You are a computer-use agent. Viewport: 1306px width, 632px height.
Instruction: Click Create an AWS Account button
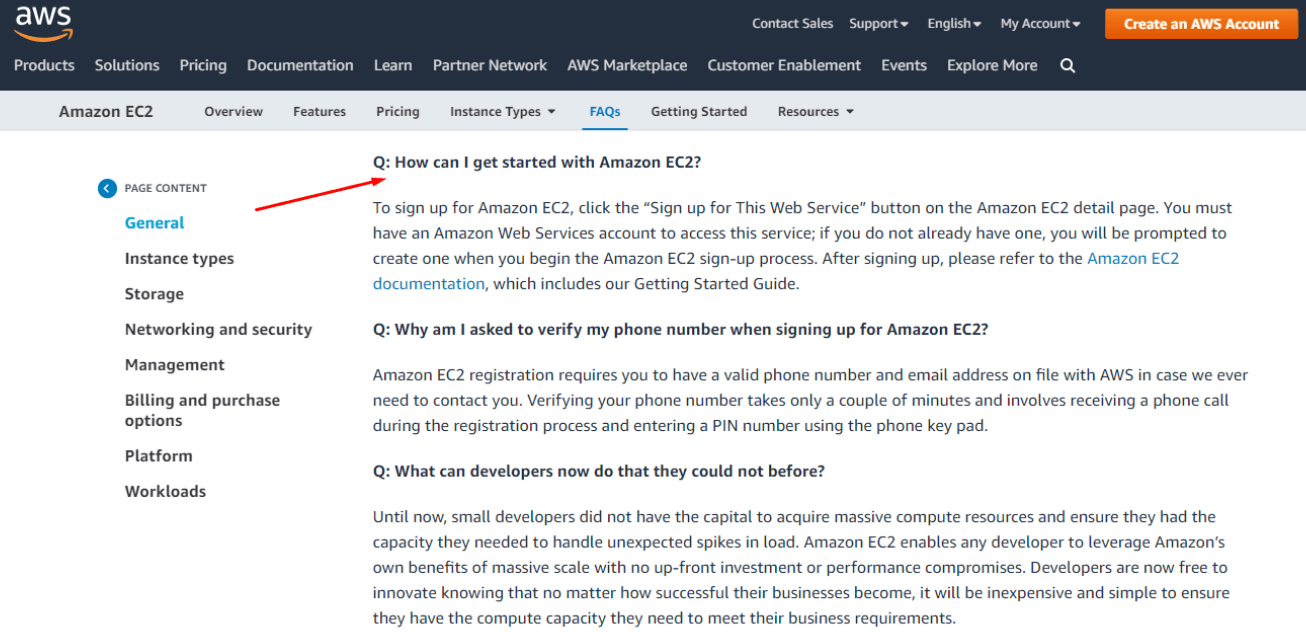point(1201,24)
